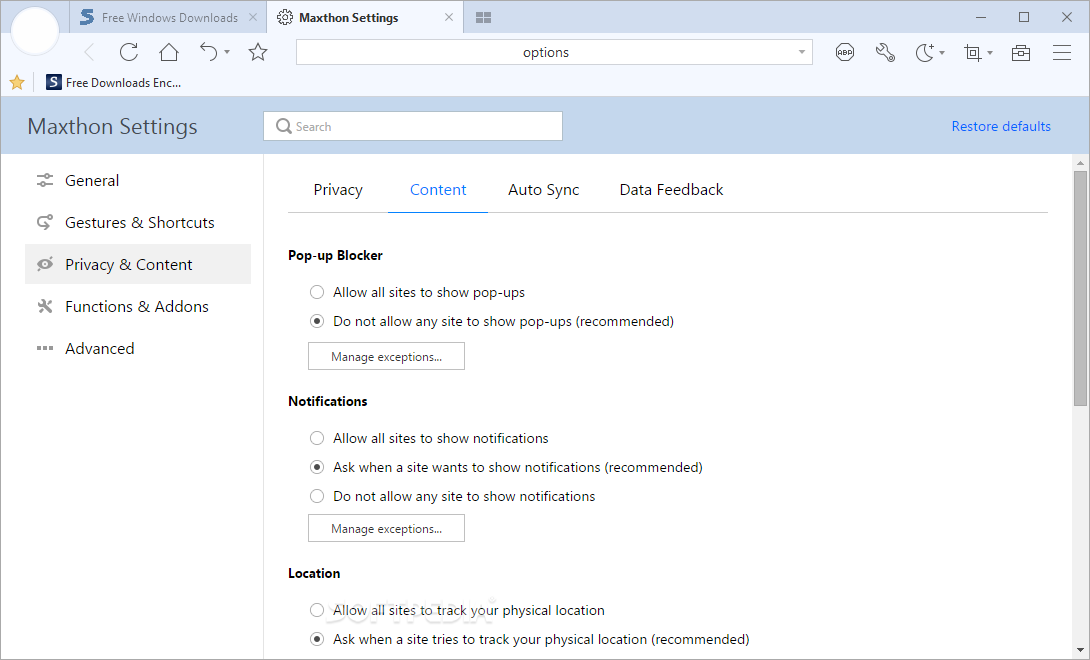Image resolution: width=1090 pixels, height=660 pixels.
Task: Click the scrollbar up arrow
Action: (1080, 163)
